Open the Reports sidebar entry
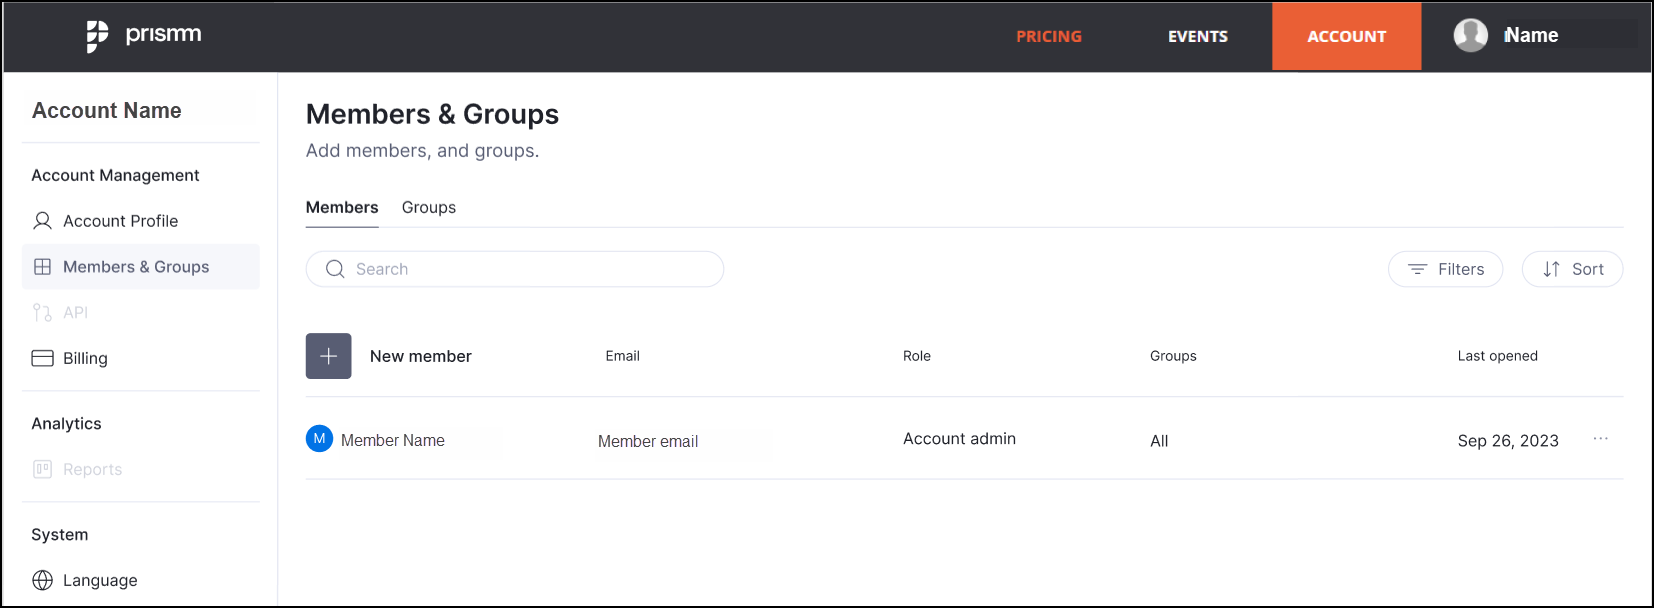The height and width of the screenshot is (608, 1654). click(x=141, y=469)
